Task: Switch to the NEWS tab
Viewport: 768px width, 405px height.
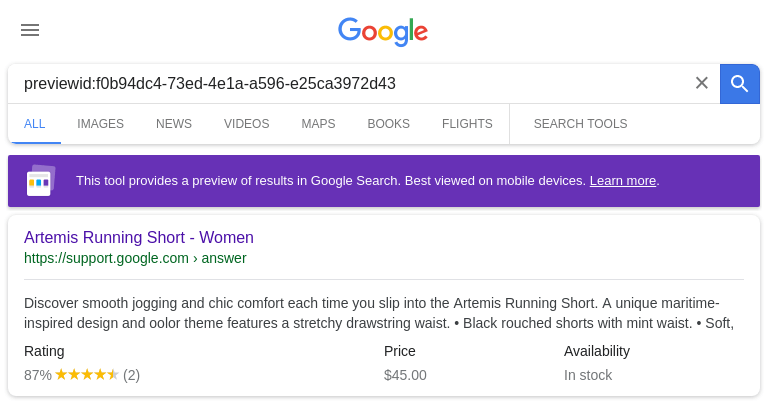Action: [174, 124]
